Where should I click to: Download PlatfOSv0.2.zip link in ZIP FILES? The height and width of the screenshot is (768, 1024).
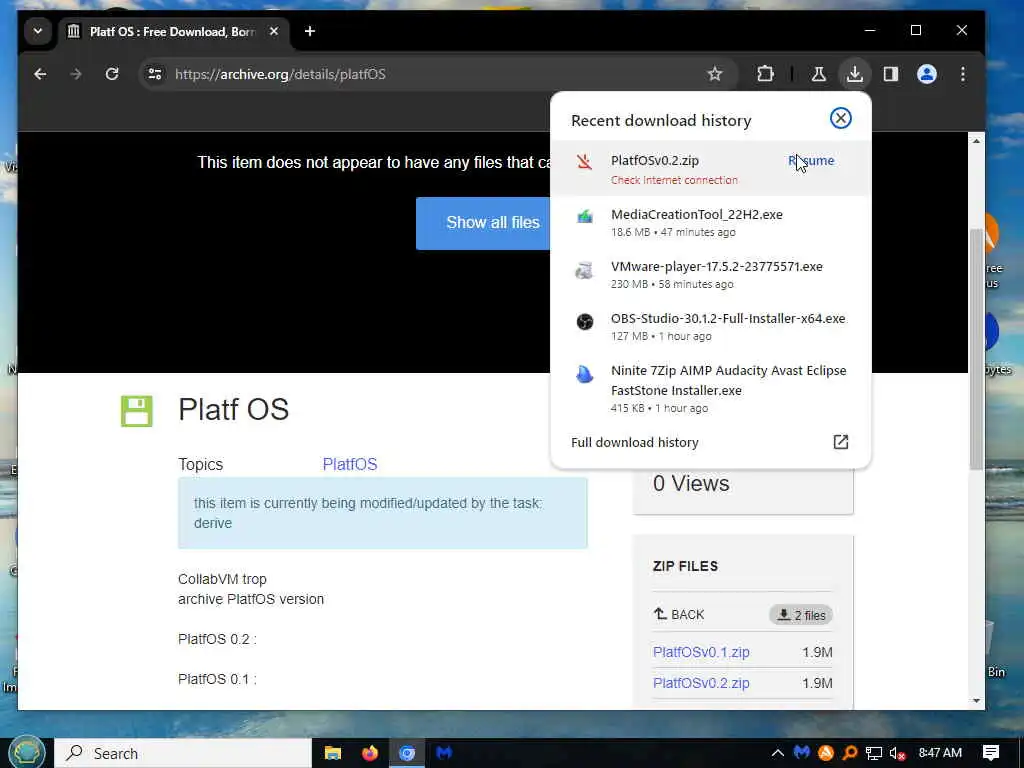[x=701, y=683]
